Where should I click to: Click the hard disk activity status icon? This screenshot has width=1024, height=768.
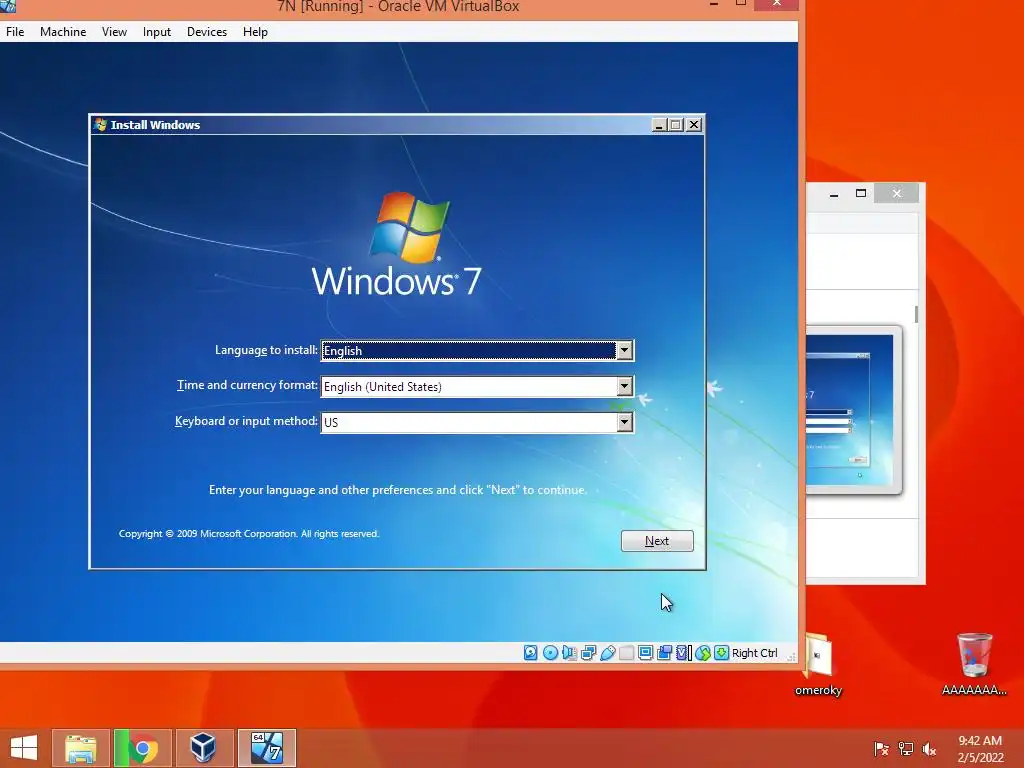click(530, 652)
